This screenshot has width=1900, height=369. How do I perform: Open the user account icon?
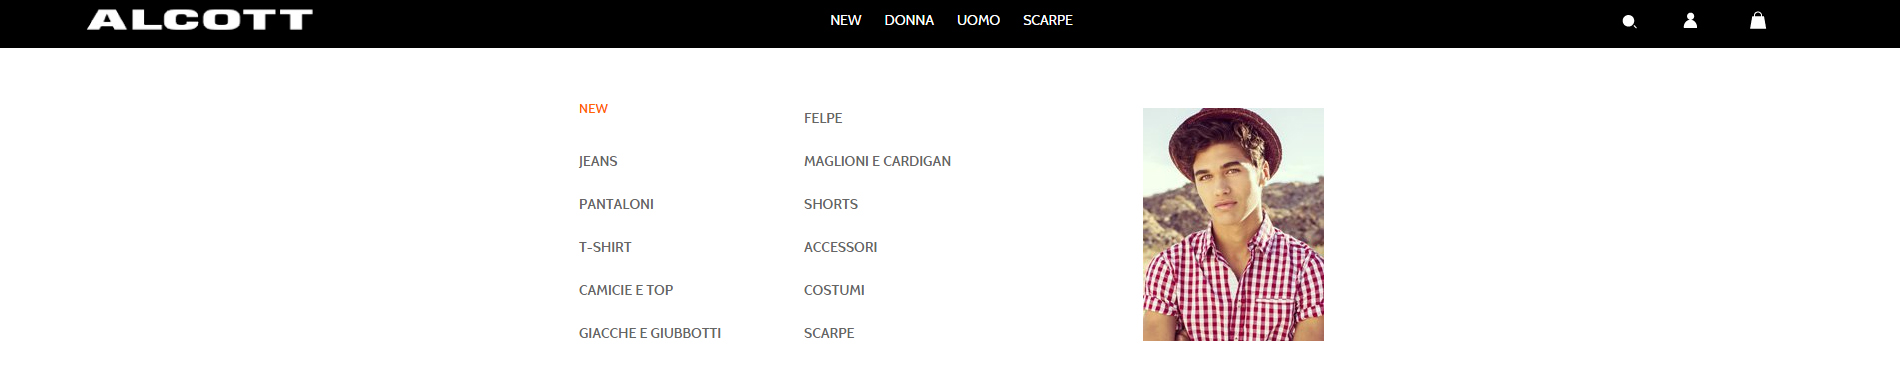point(1690,20)
